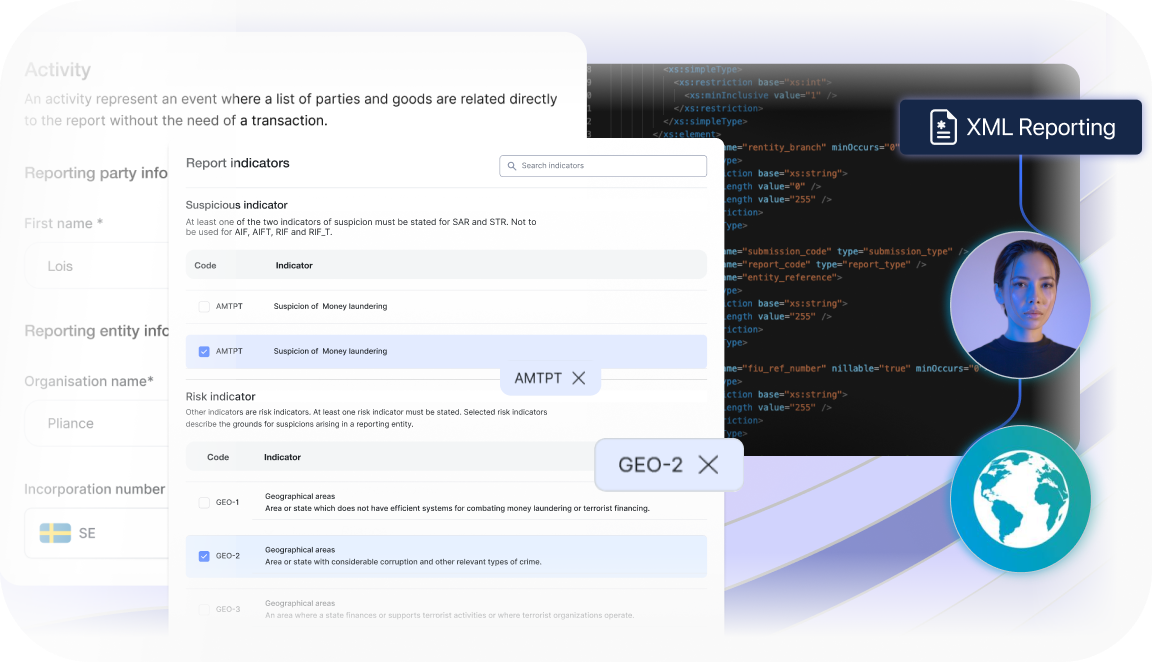Click the xs:minInclusive value line in code
Screen dimensions: 1152x662
tap(760, 96)
